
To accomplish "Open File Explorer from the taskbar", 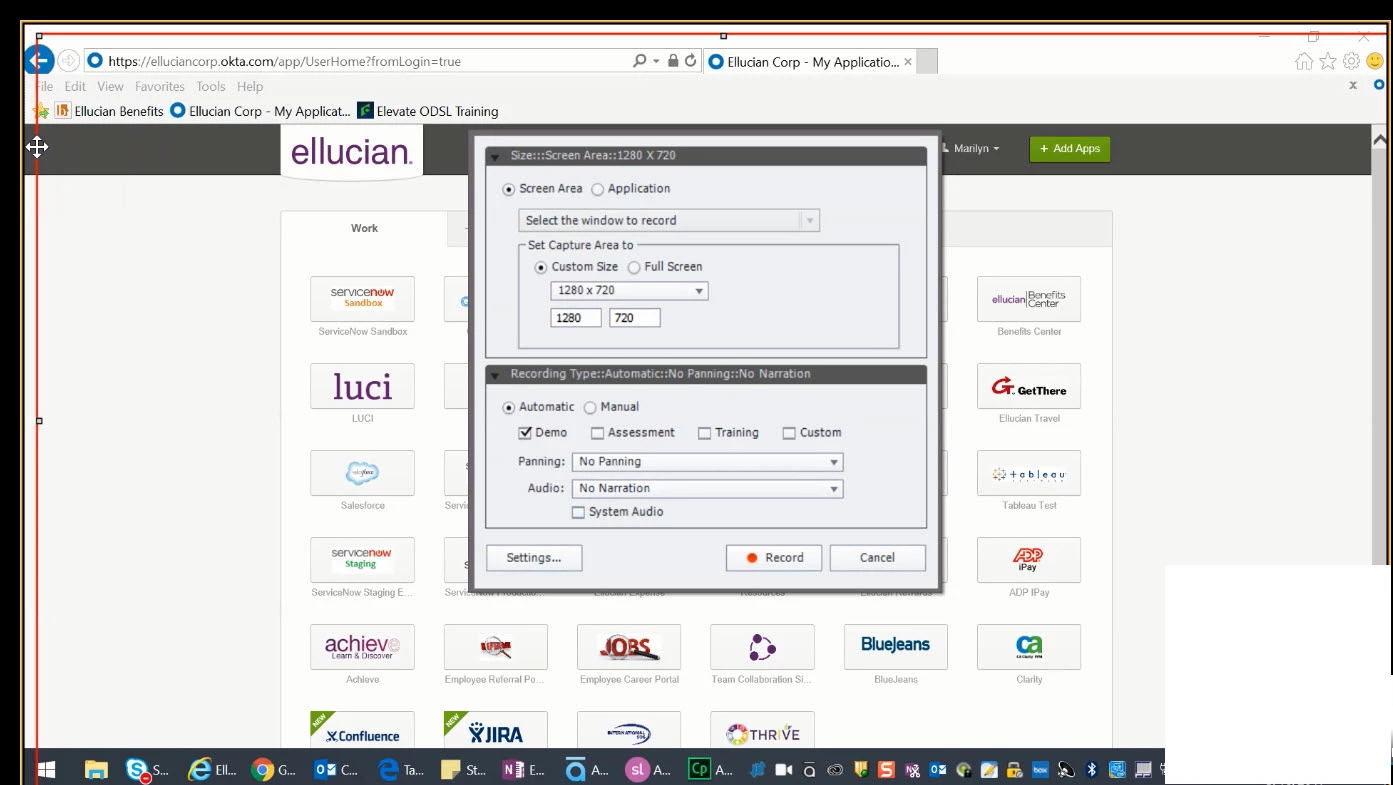I will coord(96,769).
